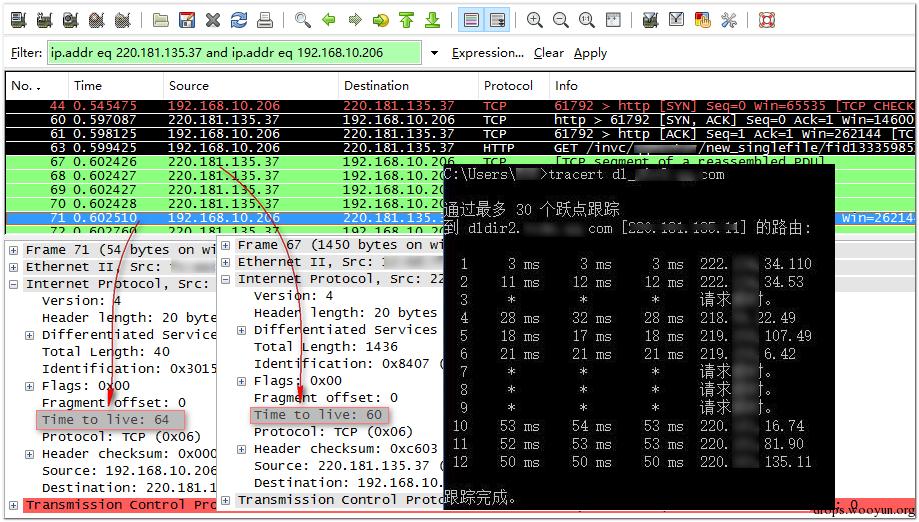Screen dimensions: 919x522
Task: Click into the display filter field
Action: pyautogui.click(x=234, y=53)
